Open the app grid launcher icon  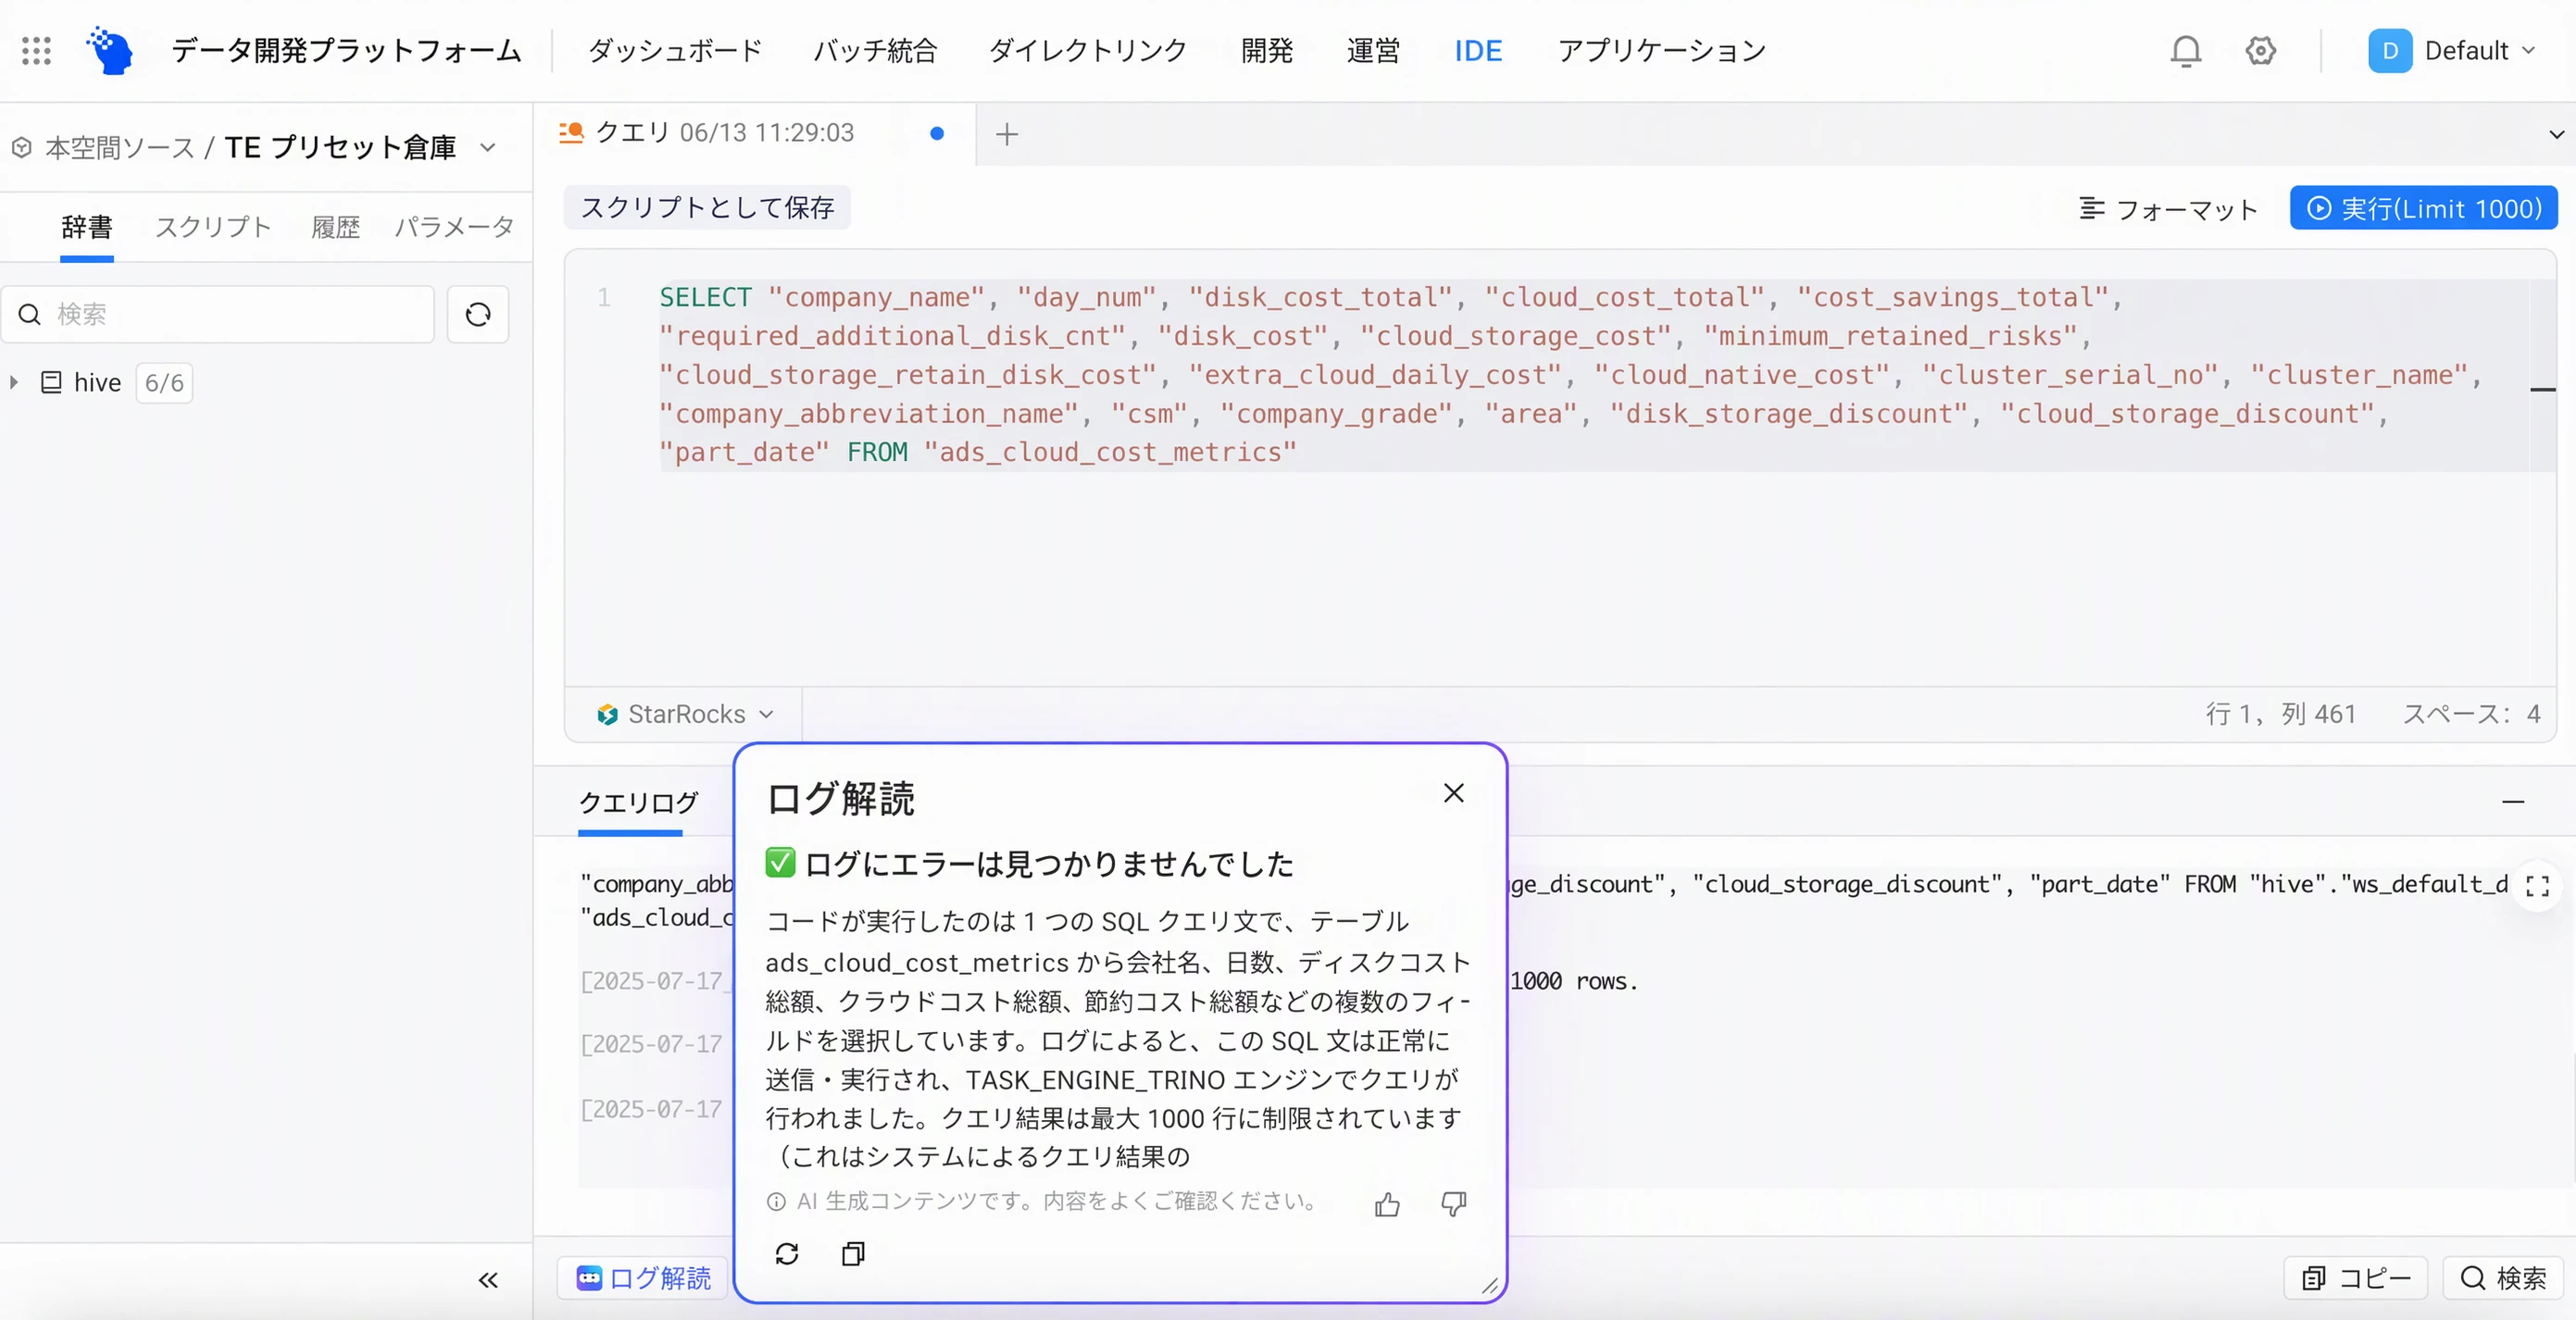coord(36,50)
